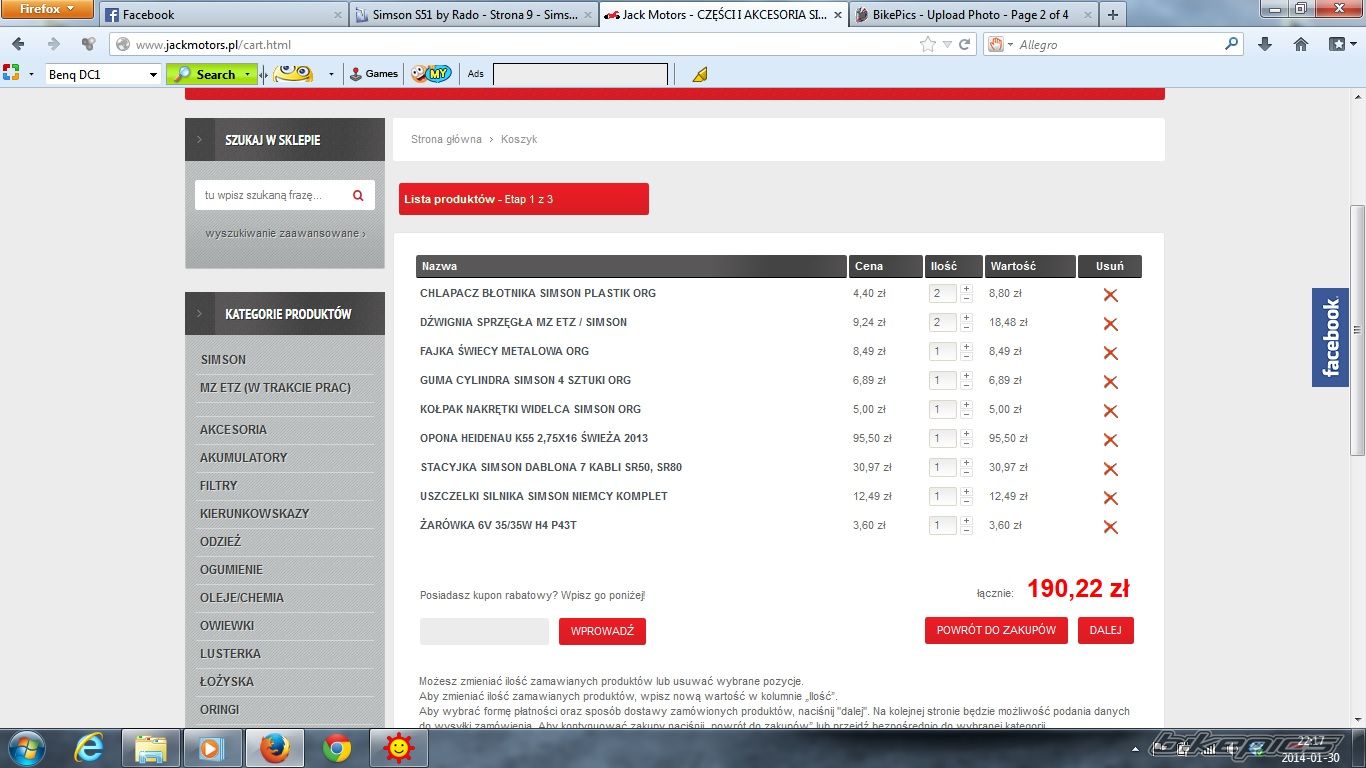1366x768 pixels.
Task: Switch to the BikePics Upload Photo tab
Action: (x=972, y=15)
